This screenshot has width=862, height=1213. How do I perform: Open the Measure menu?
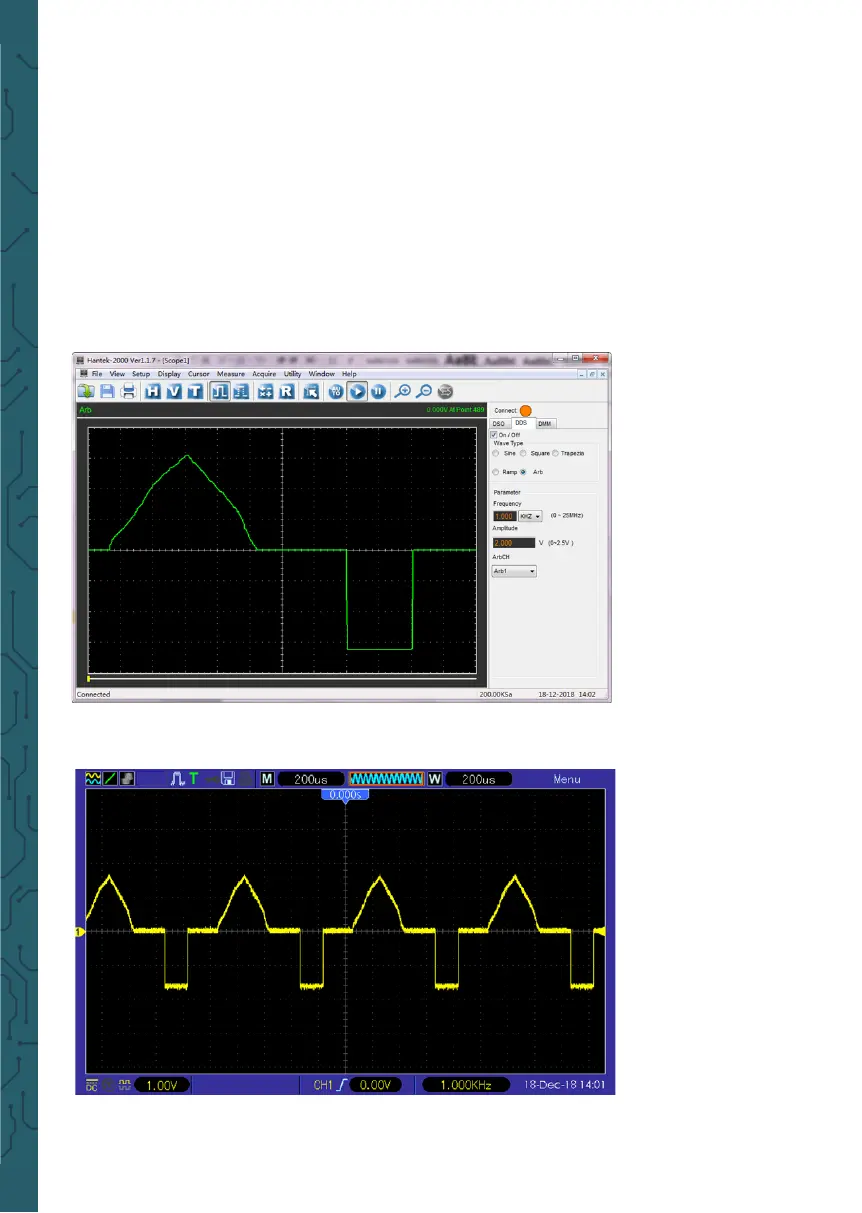(230, 373)
